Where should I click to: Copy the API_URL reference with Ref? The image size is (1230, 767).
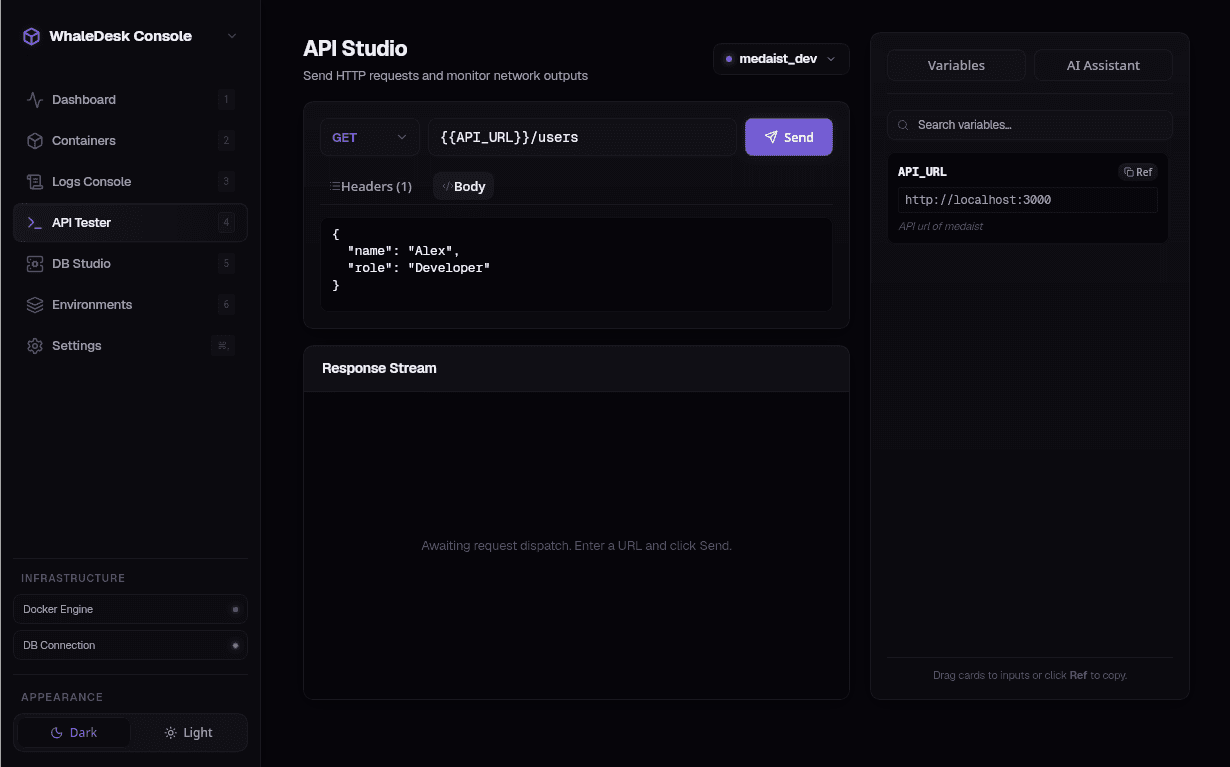1138,172
